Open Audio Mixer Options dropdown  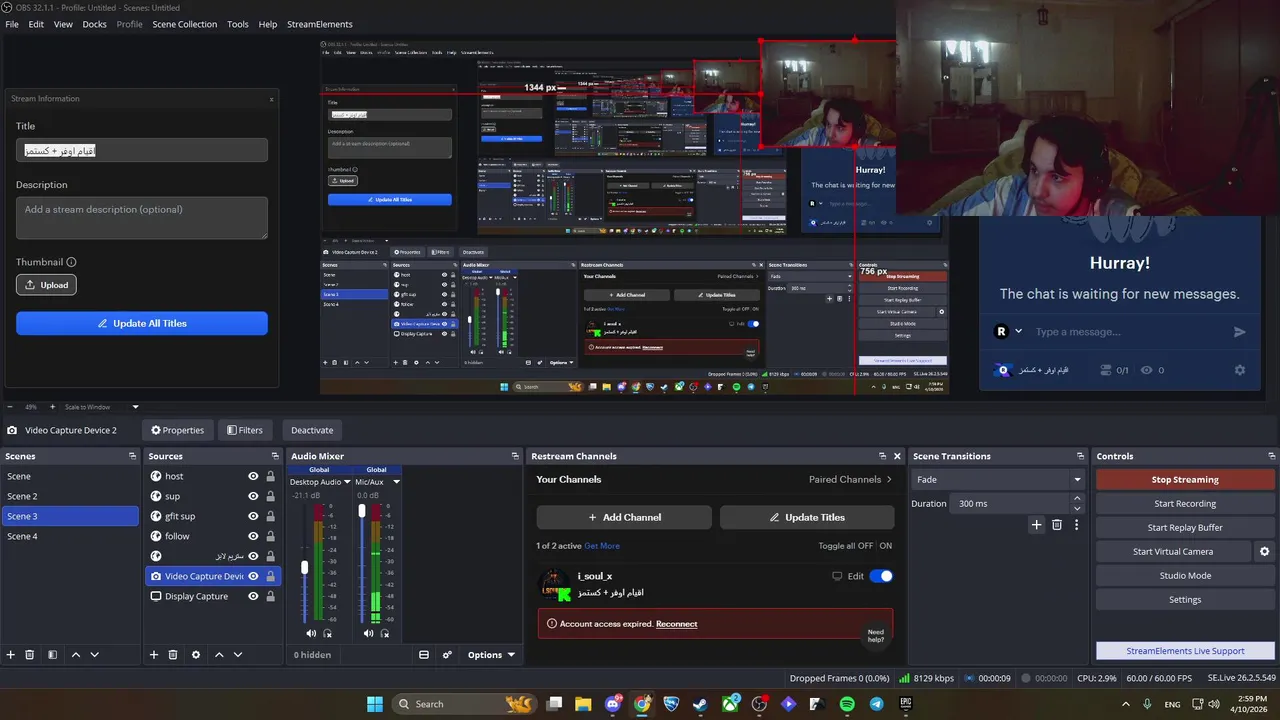[x=491, y=655]
